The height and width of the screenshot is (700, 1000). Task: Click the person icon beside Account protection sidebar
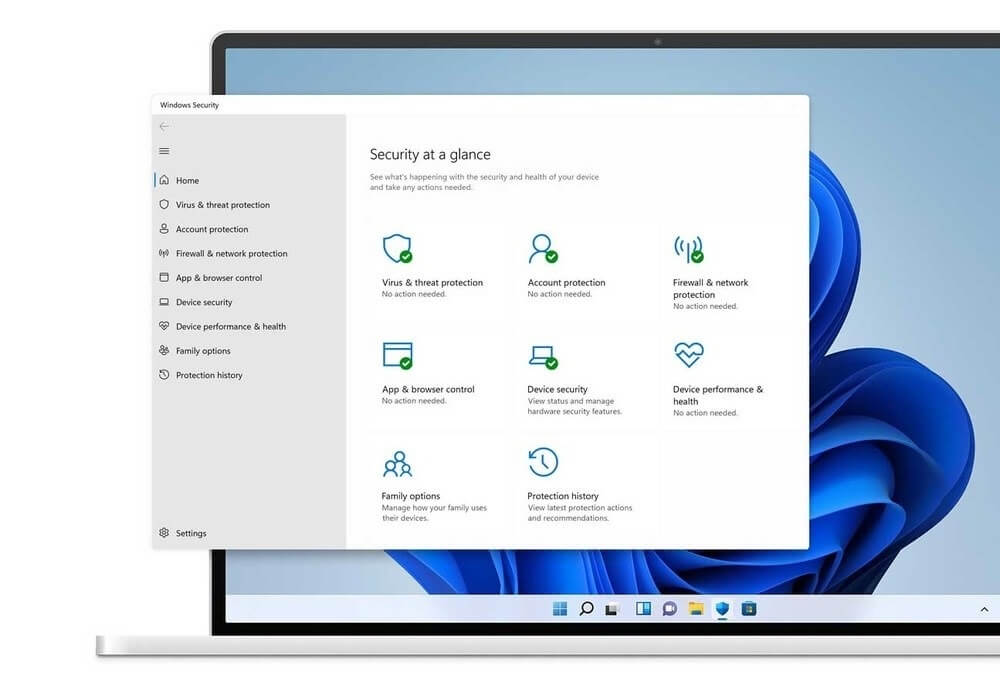[164, 228]
